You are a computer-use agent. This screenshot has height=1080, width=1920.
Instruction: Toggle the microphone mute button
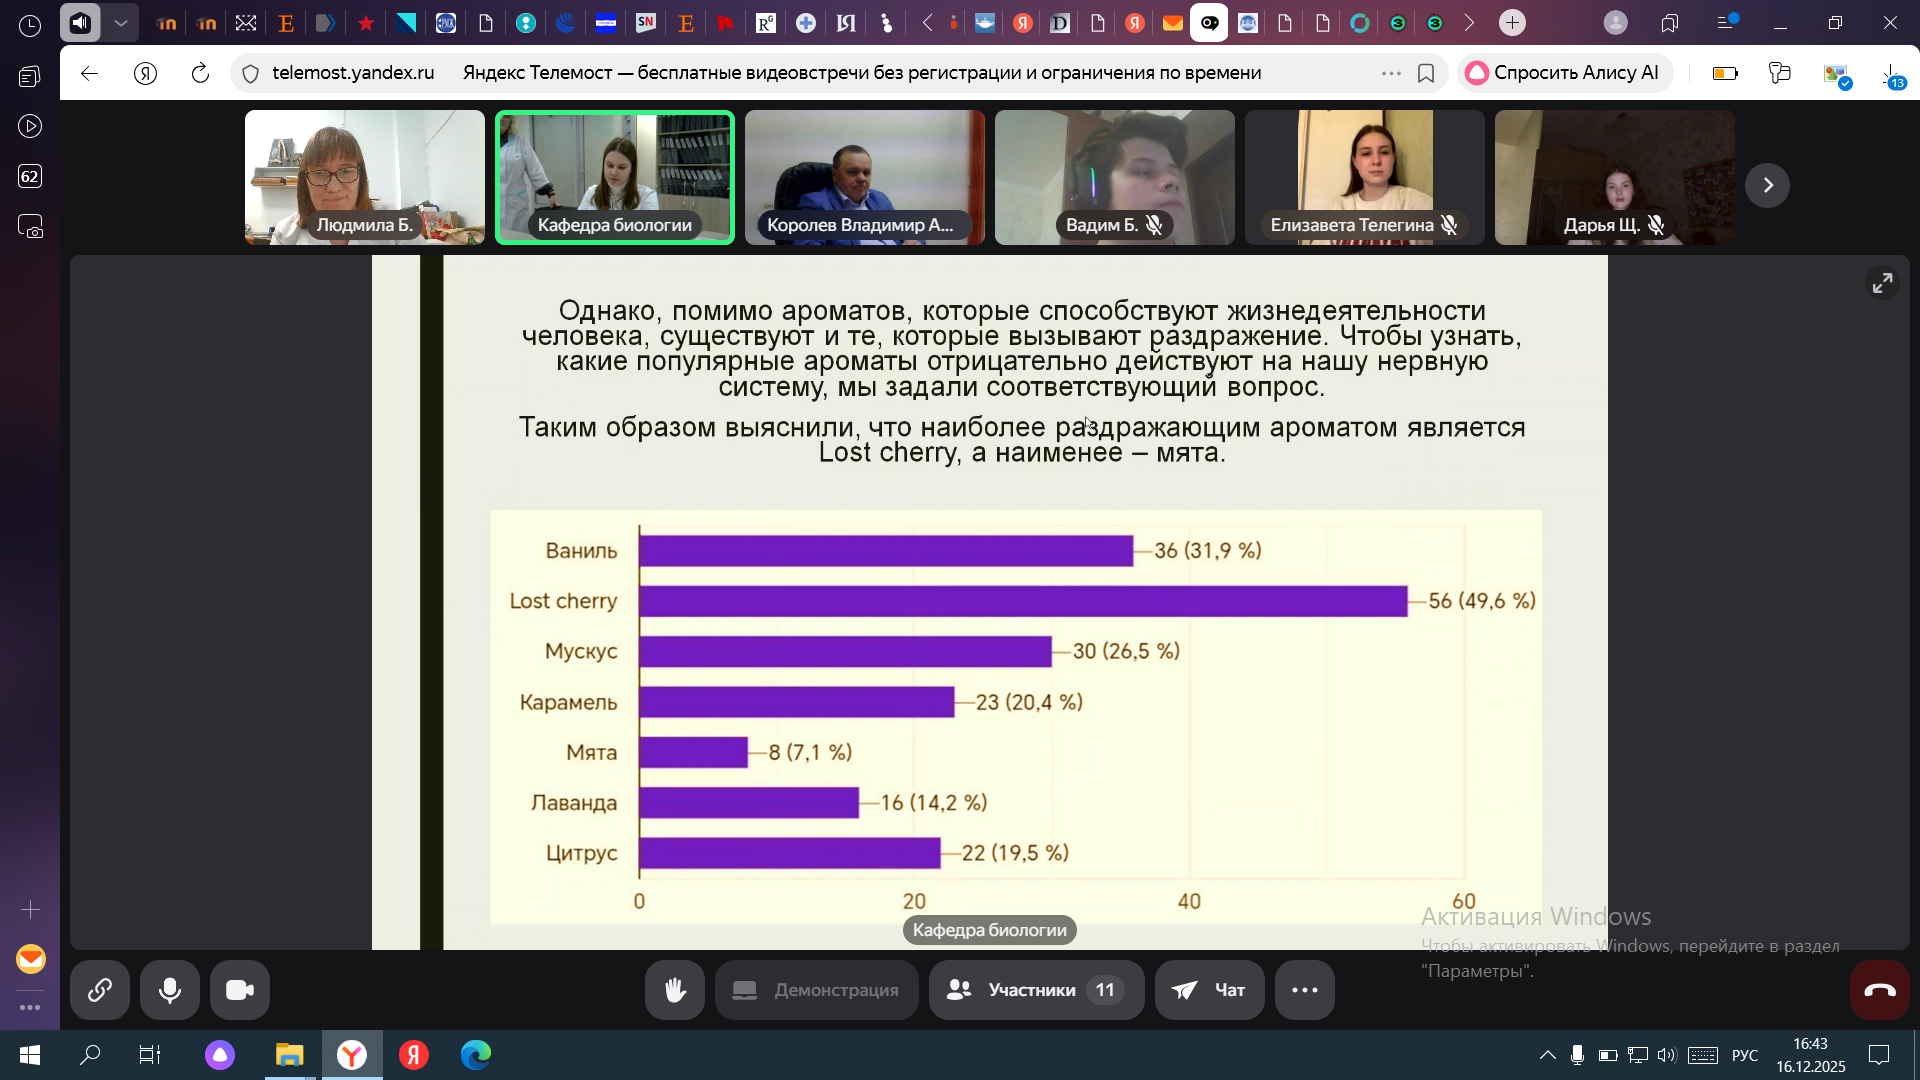170,990
